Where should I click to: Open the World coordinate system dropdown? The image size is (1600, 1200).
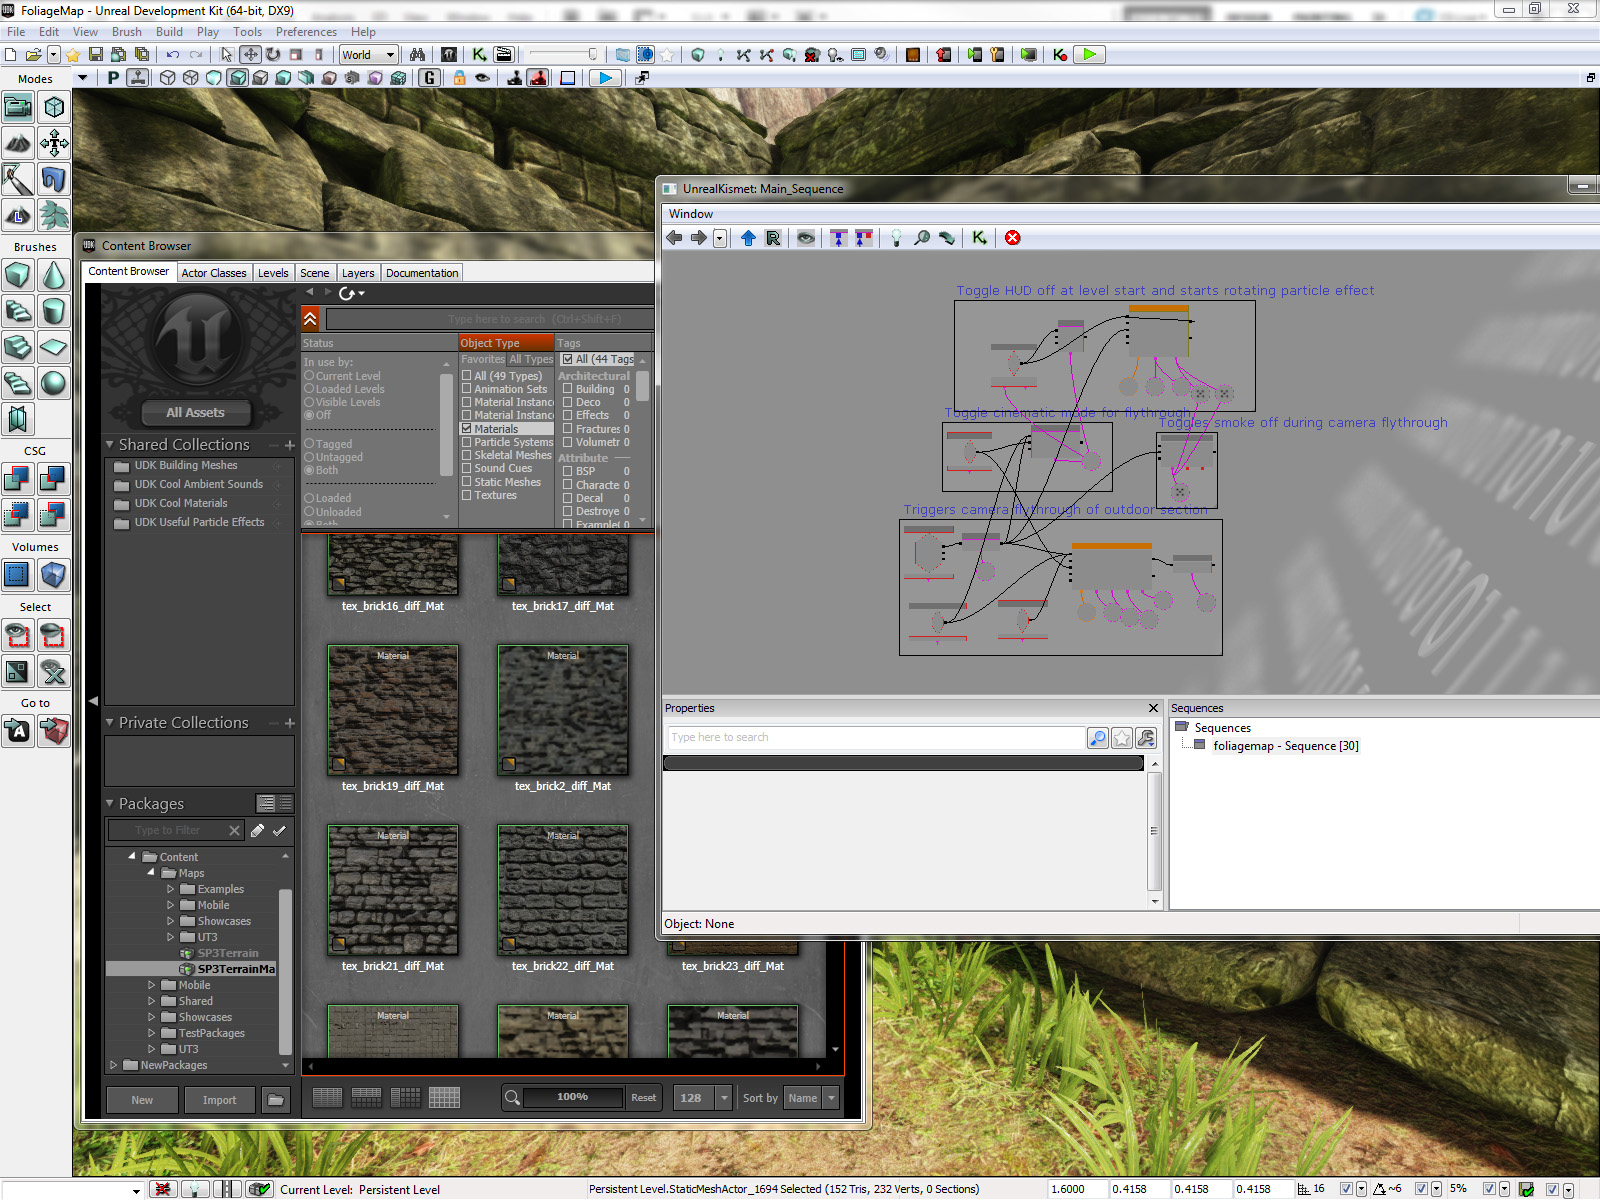[x=369, y=55]
